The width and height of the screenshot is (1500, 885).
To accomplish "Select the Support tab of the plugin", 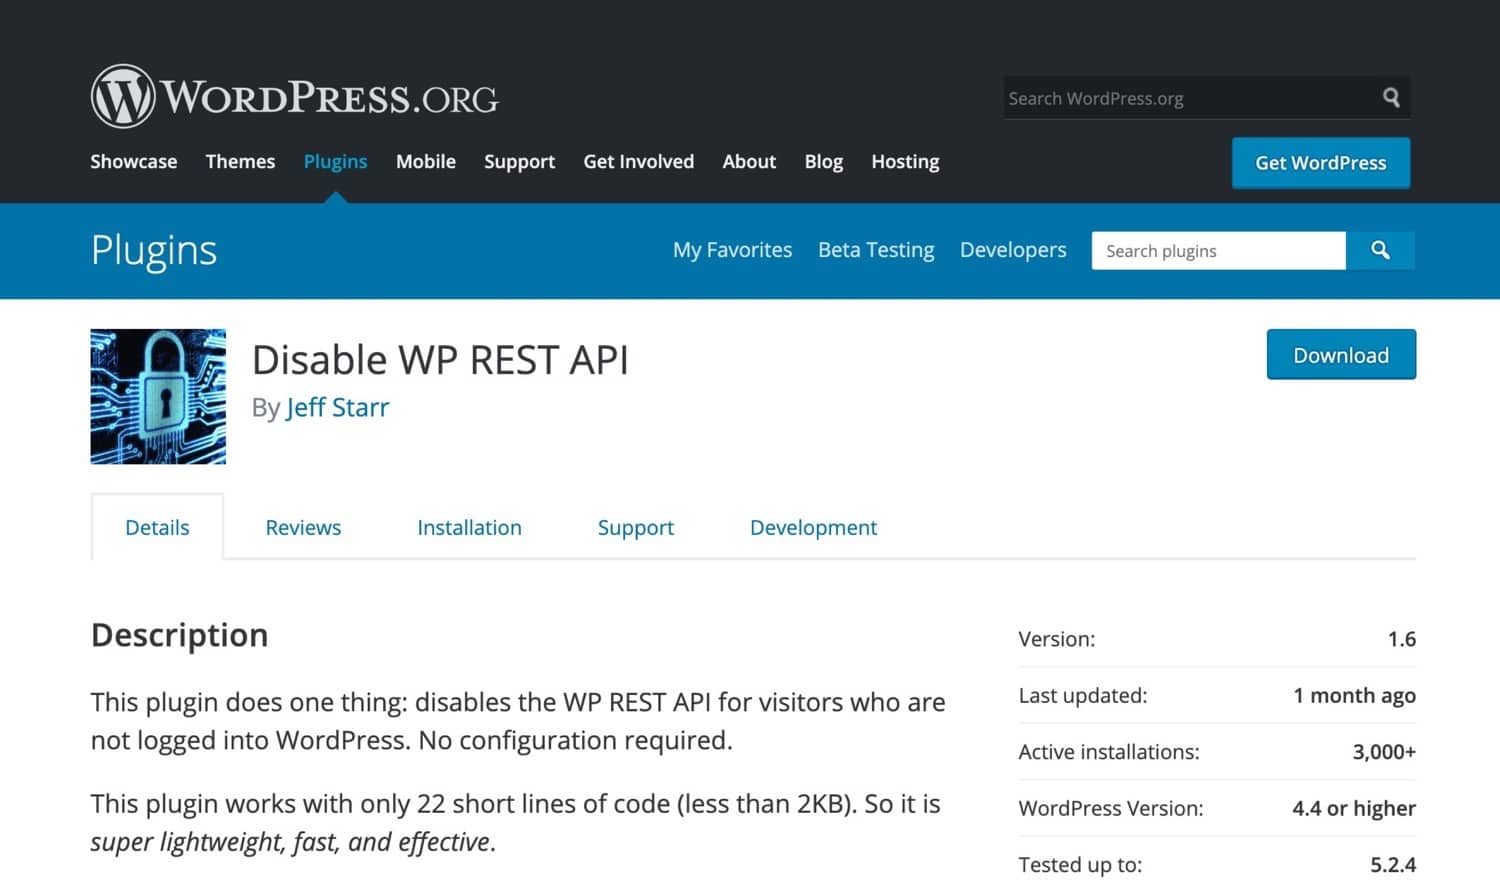I will [x=635, y=527].
